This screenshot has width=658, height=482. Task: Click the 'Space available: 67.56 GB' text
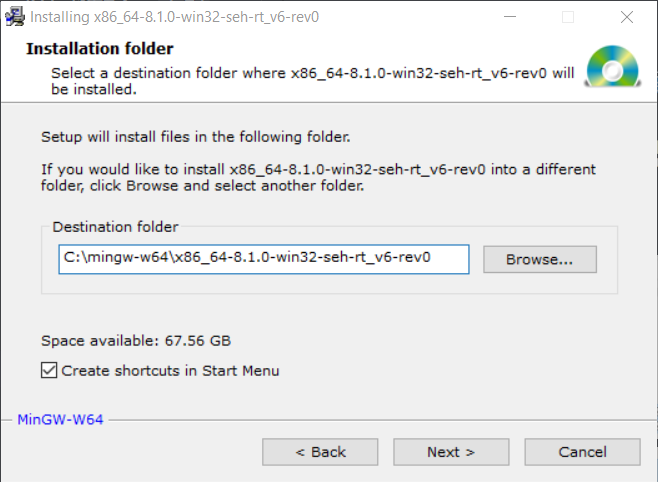[x=136, y=341]
